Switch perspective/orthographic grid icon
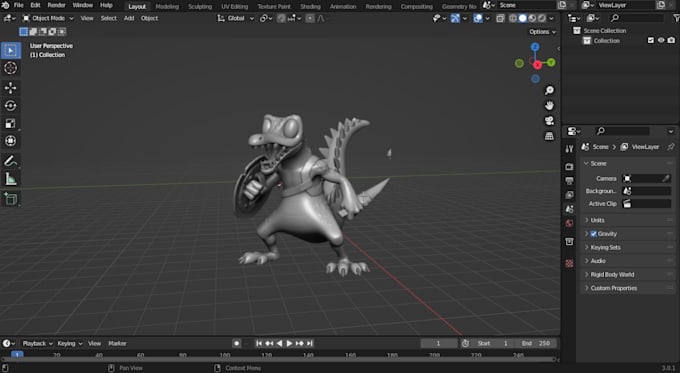The height and width of the screenshot is (373, 680). [549, 136]
